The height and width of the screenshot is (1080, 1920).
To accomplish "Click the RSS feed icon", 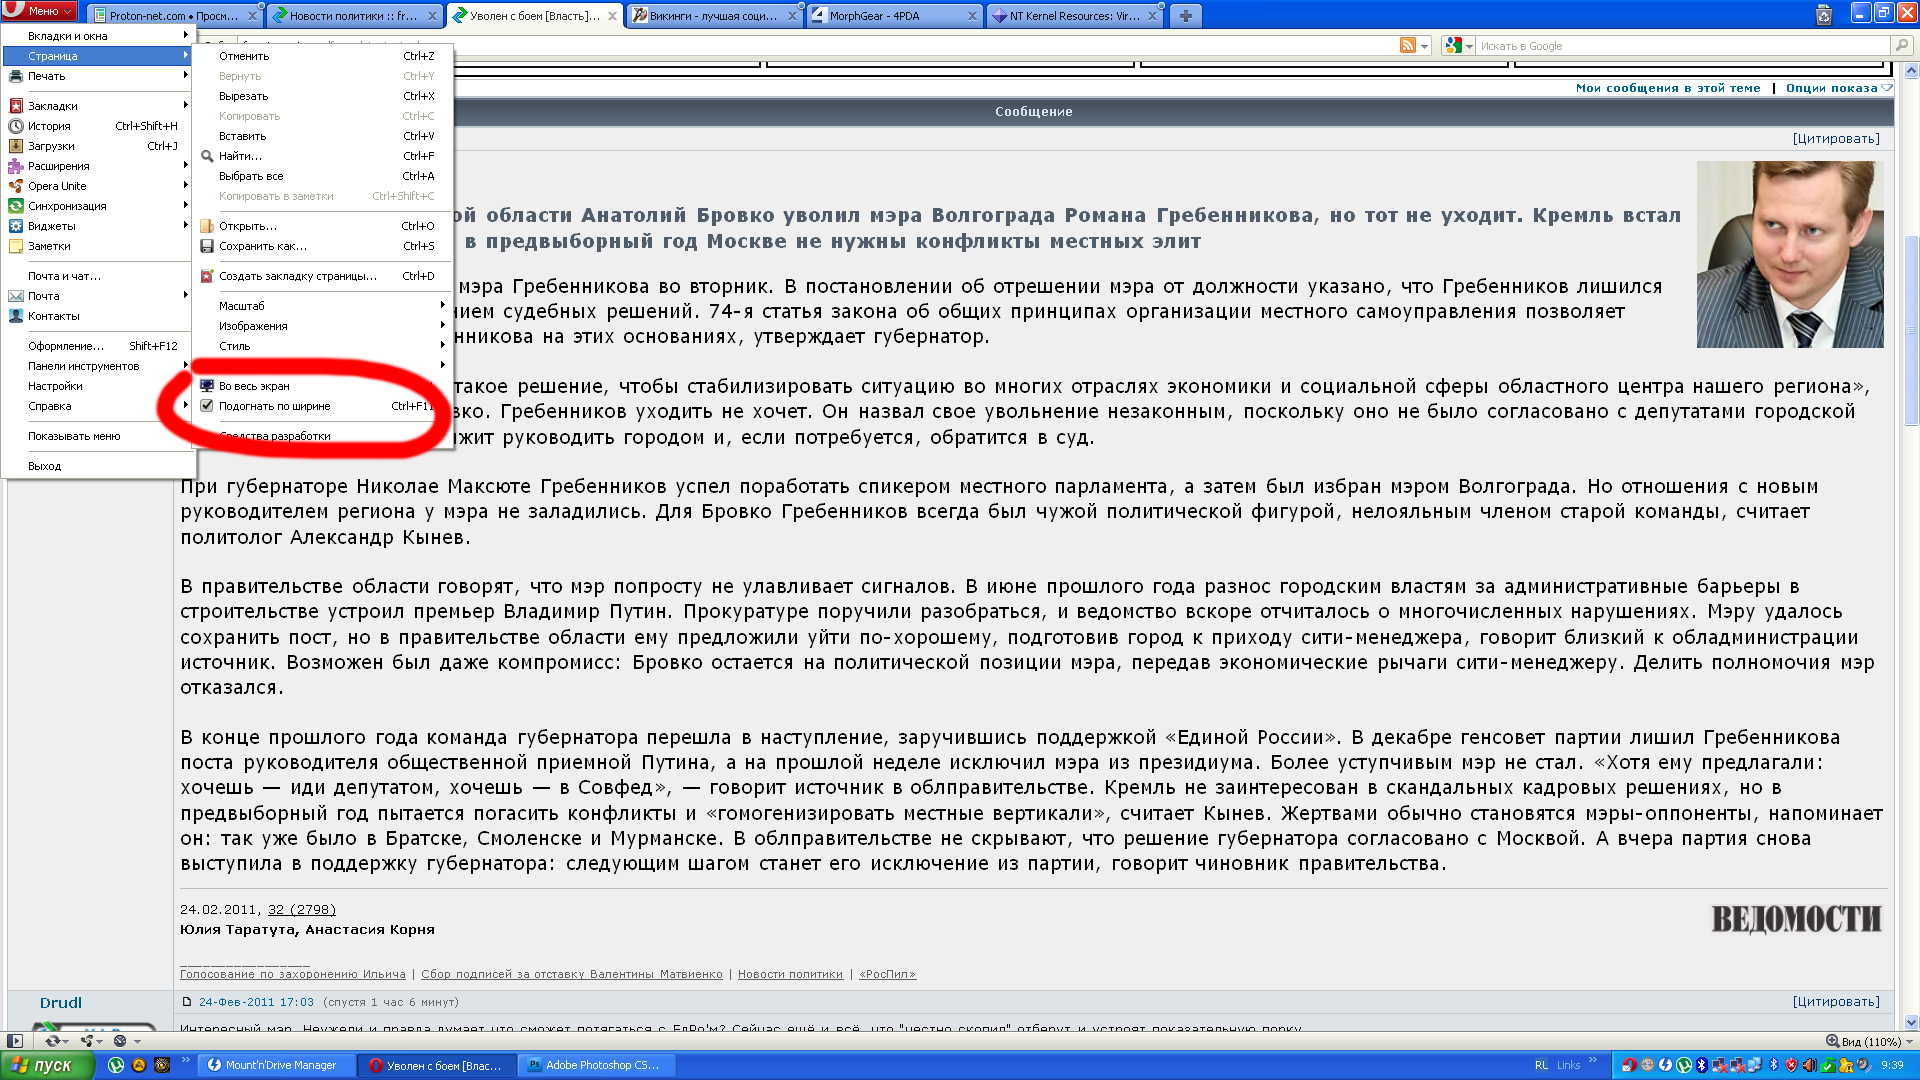I will click(1407, 45).
